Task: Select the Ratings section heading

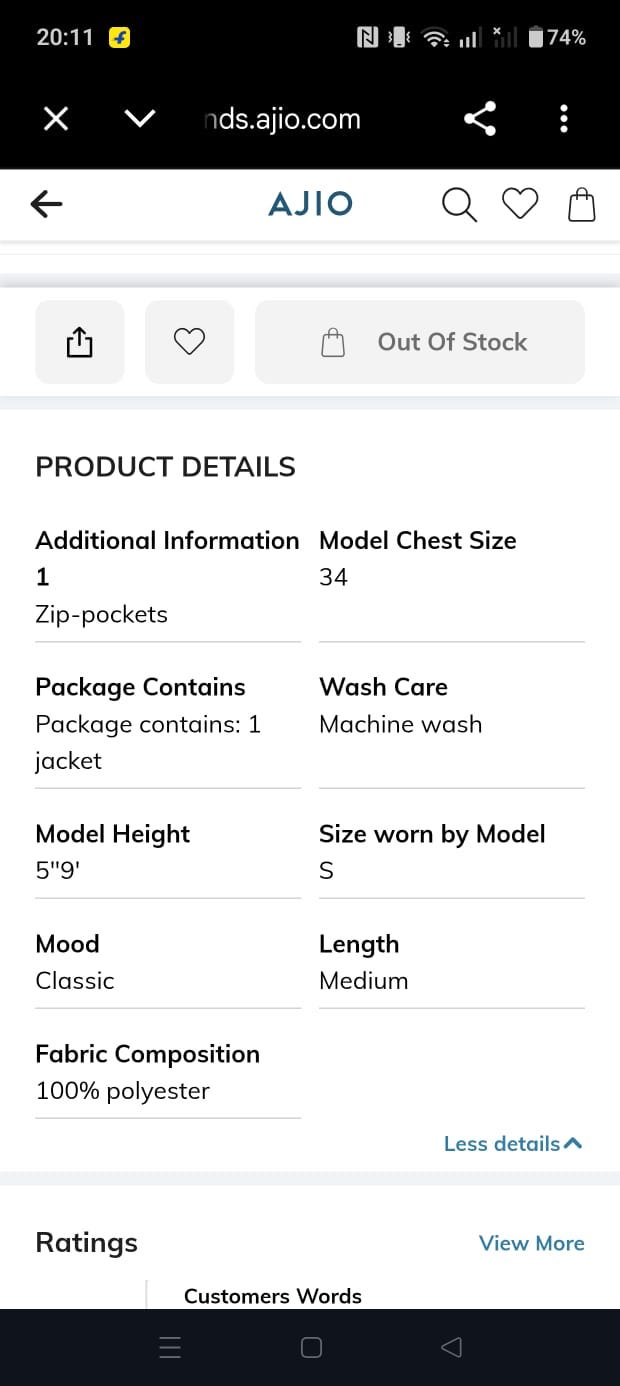Action: click(x=87, y=1243)
